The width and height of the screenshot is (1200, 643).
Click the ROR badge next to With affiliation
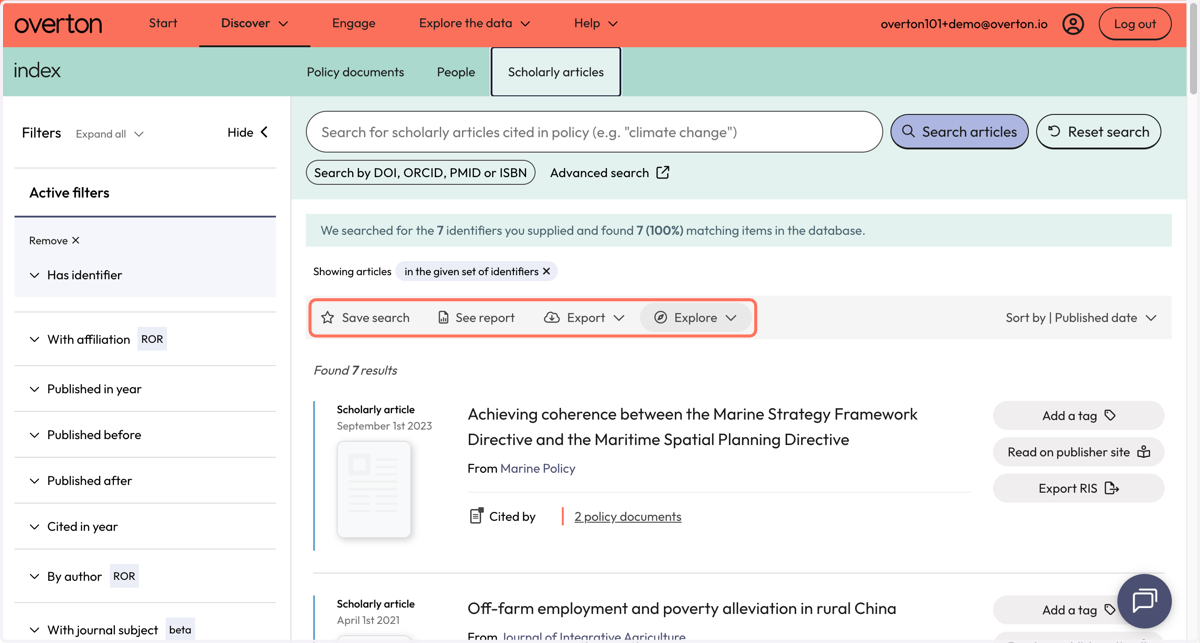pyautogui.click(x=152, y=339)
